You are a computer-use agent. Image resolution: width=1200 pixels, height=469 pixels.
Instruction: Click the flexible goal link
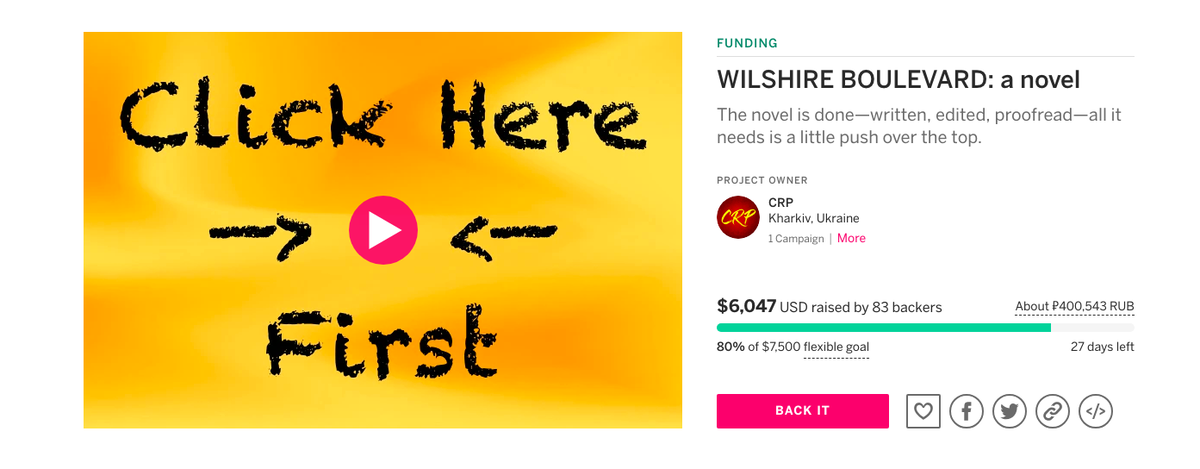836,347
